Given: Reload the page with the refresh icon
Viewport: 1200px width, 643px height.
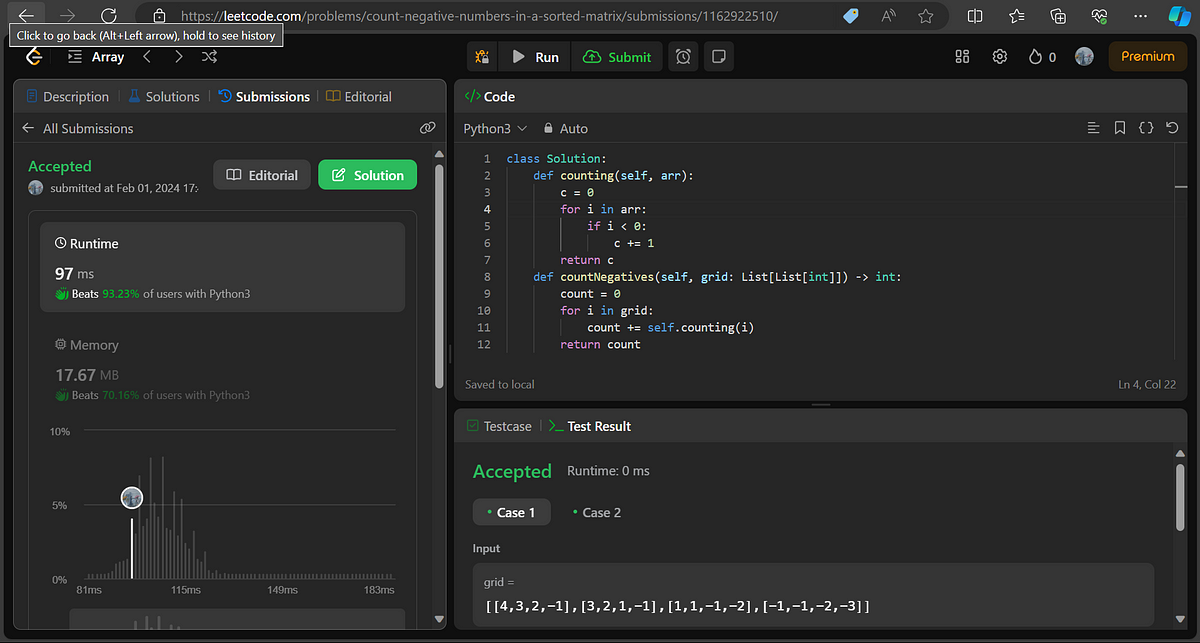Looking at the screenshot, I should tap(109, 16).
